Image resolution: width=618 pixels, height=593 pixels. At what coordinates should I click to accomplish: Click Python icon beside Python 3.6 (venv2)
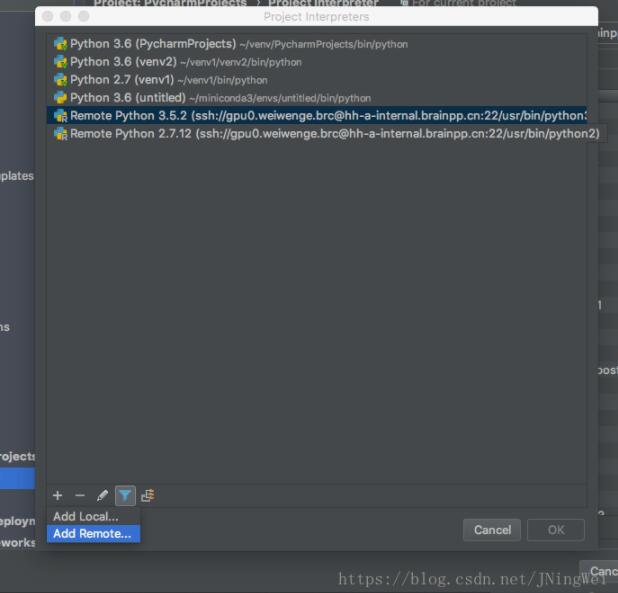(60, 62)
